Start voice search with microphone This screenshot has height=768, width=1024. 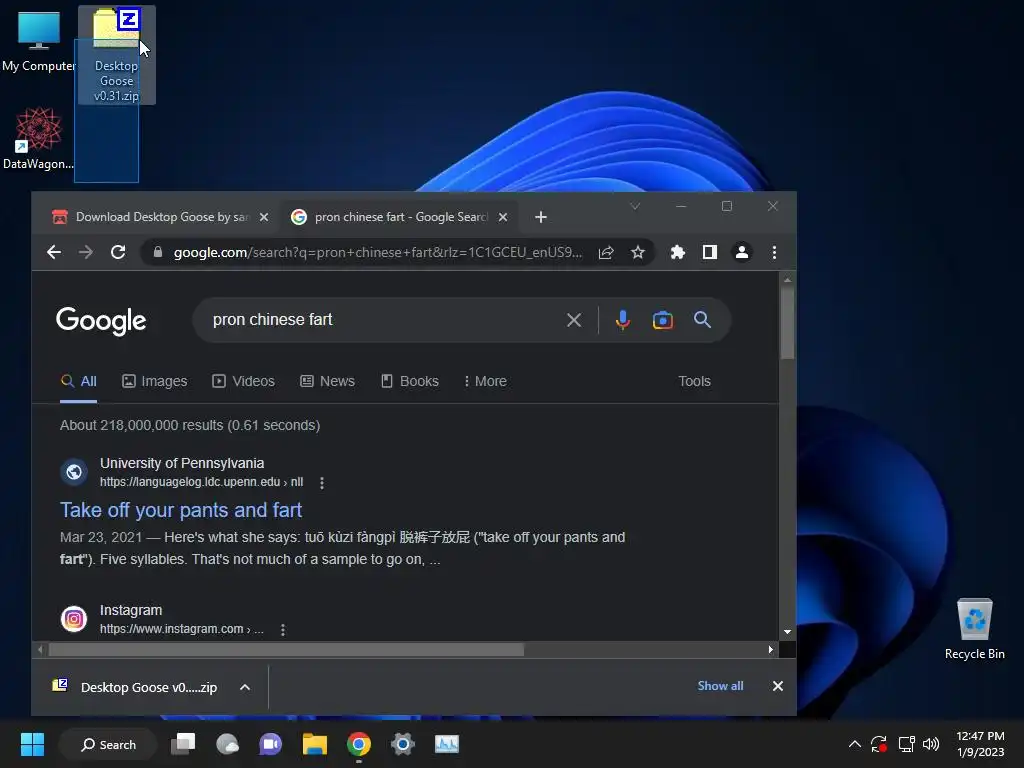click(623, 320)
